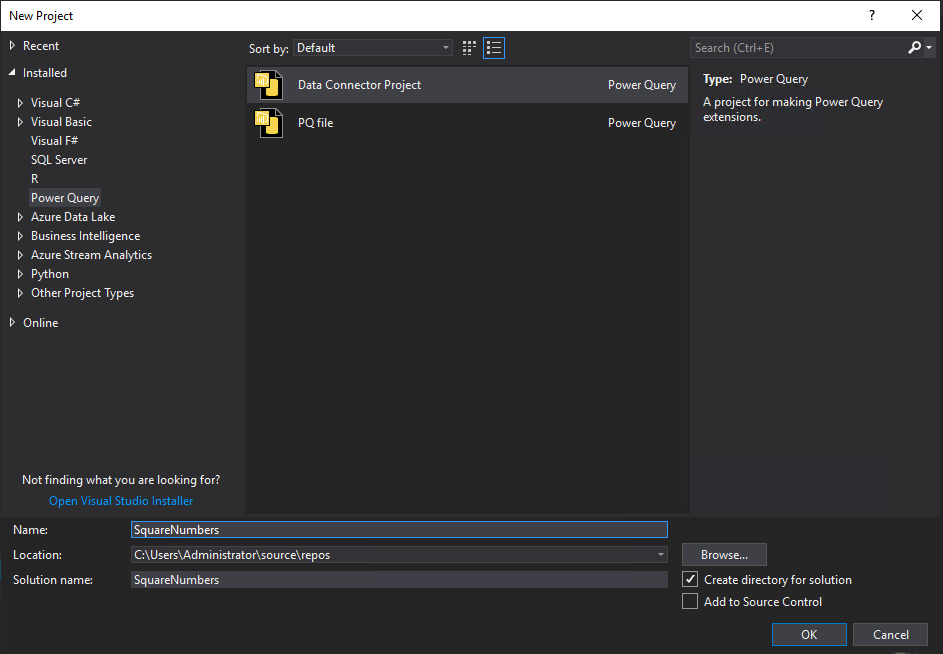Open the help question mark button
Viewport: 943px width, 654px height.
871,16
